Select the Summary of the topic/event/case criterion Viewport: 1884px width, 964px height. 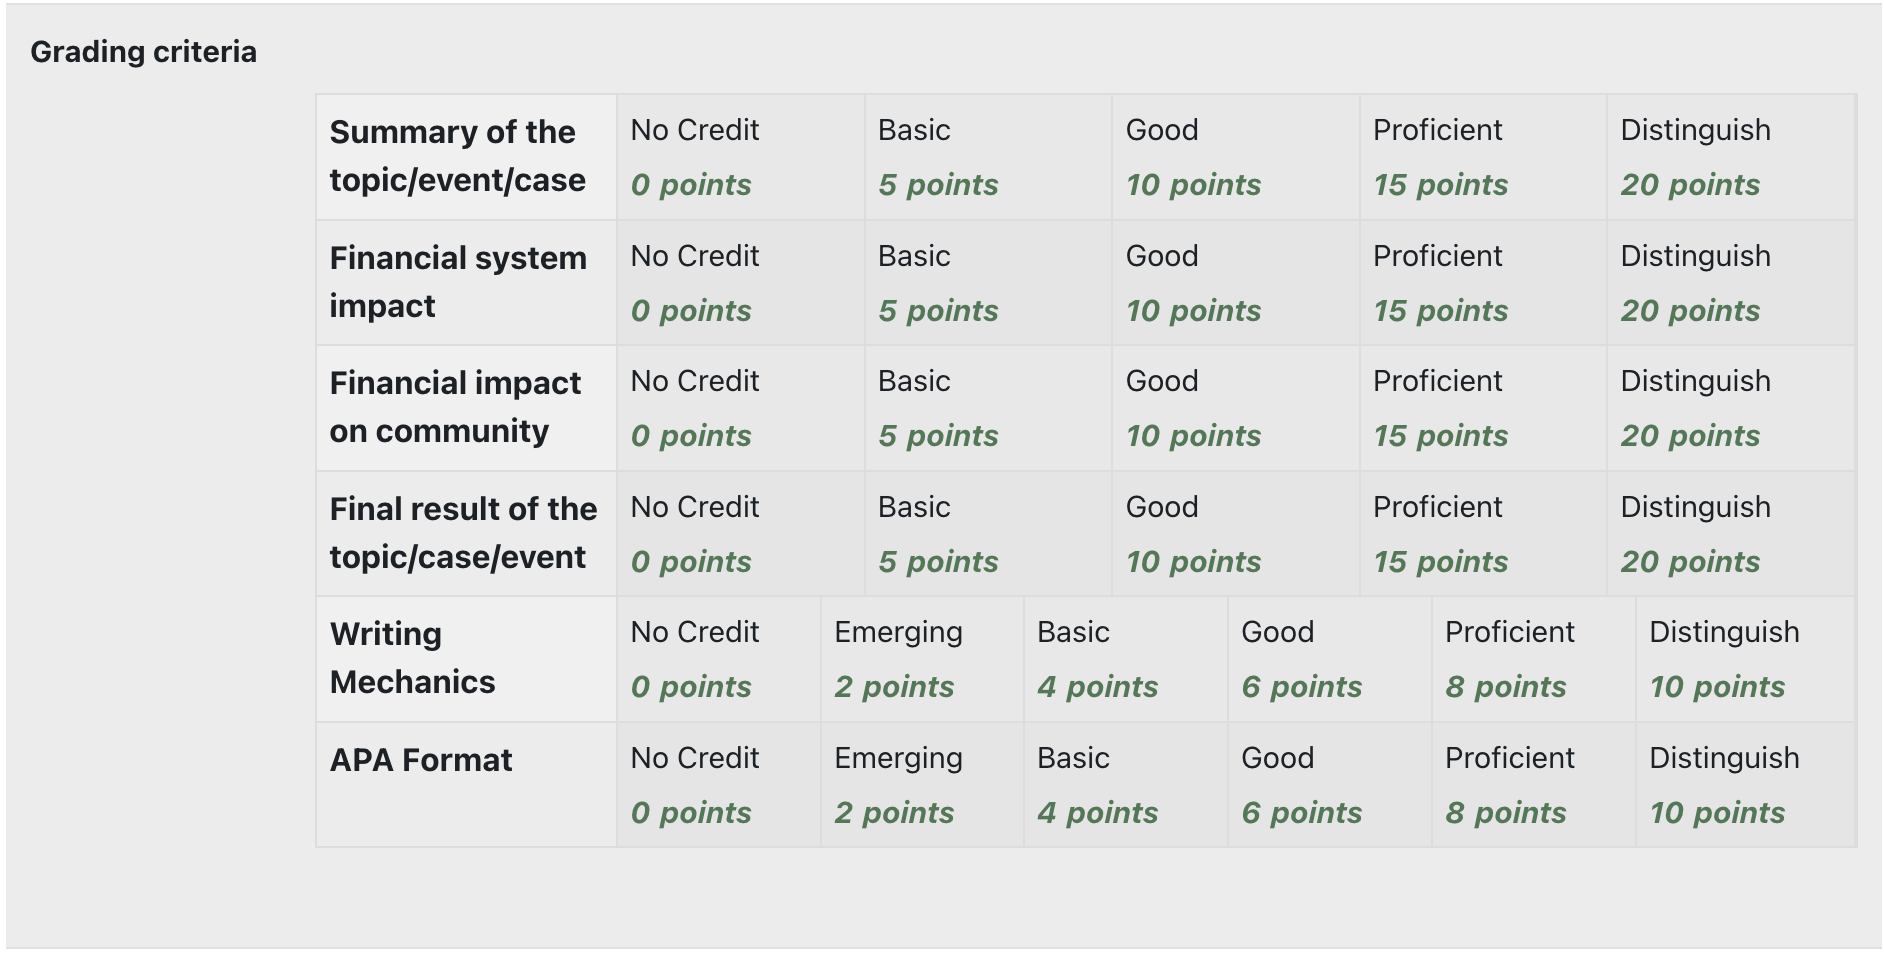[466, 157]
